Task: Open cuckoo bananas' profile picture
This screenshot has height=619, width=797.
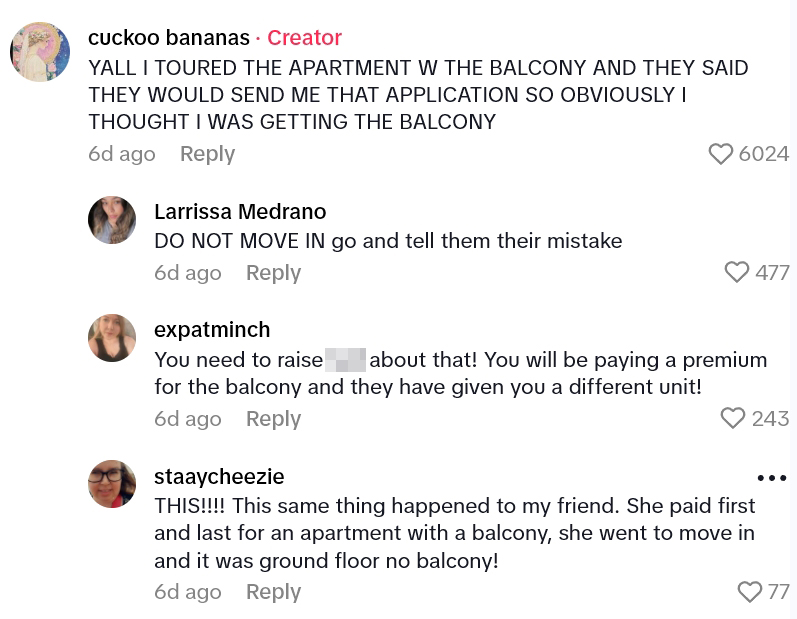Action: 40,52
